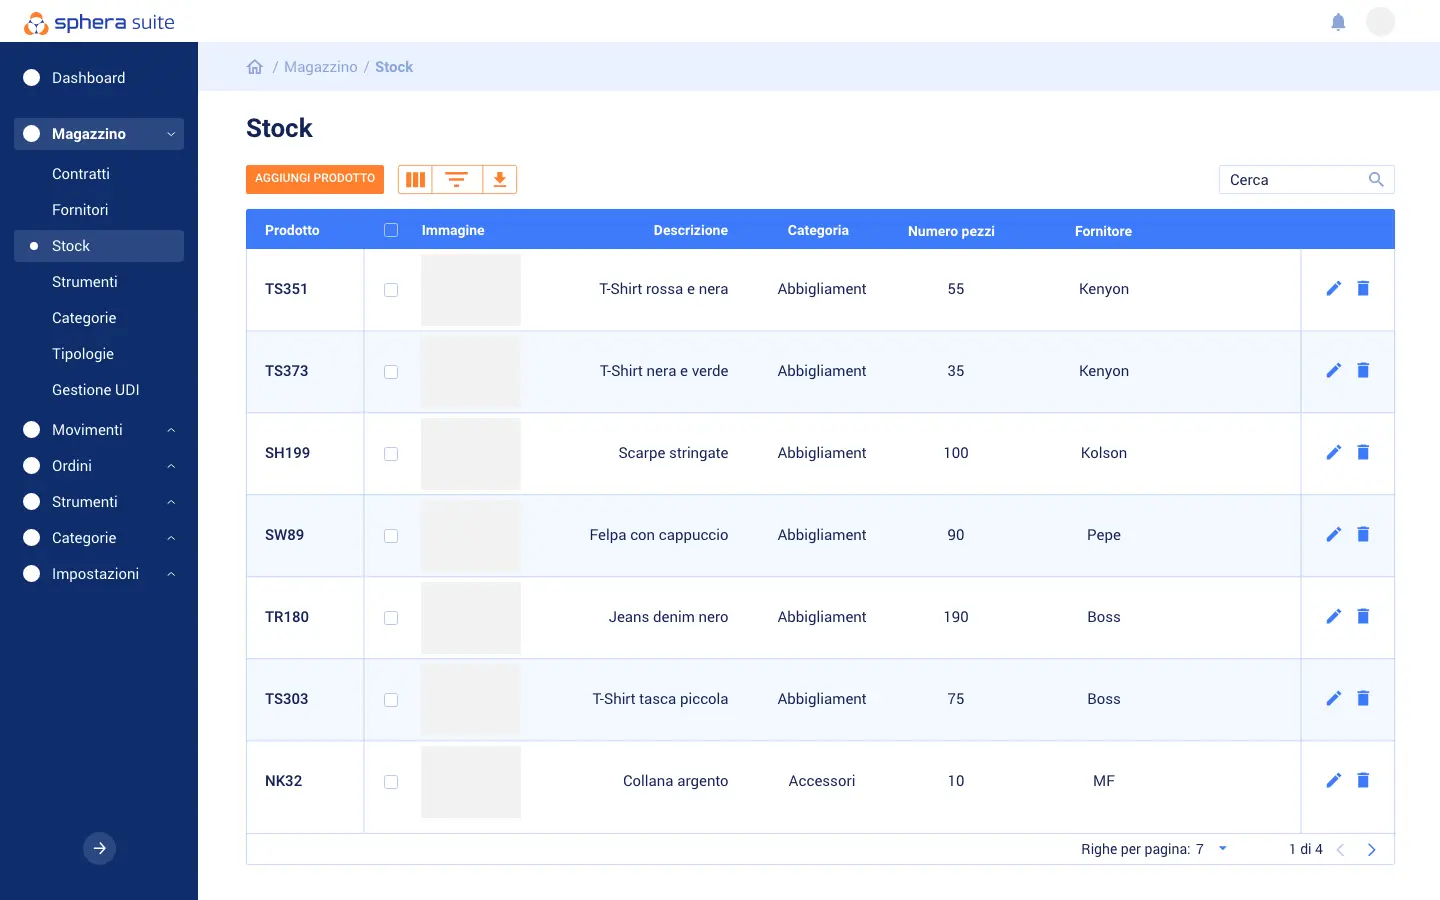Image resolution: width=1440 pixels, height=900 pixels.
Task: Open the notifications bell
Action: click(1338, 22)
